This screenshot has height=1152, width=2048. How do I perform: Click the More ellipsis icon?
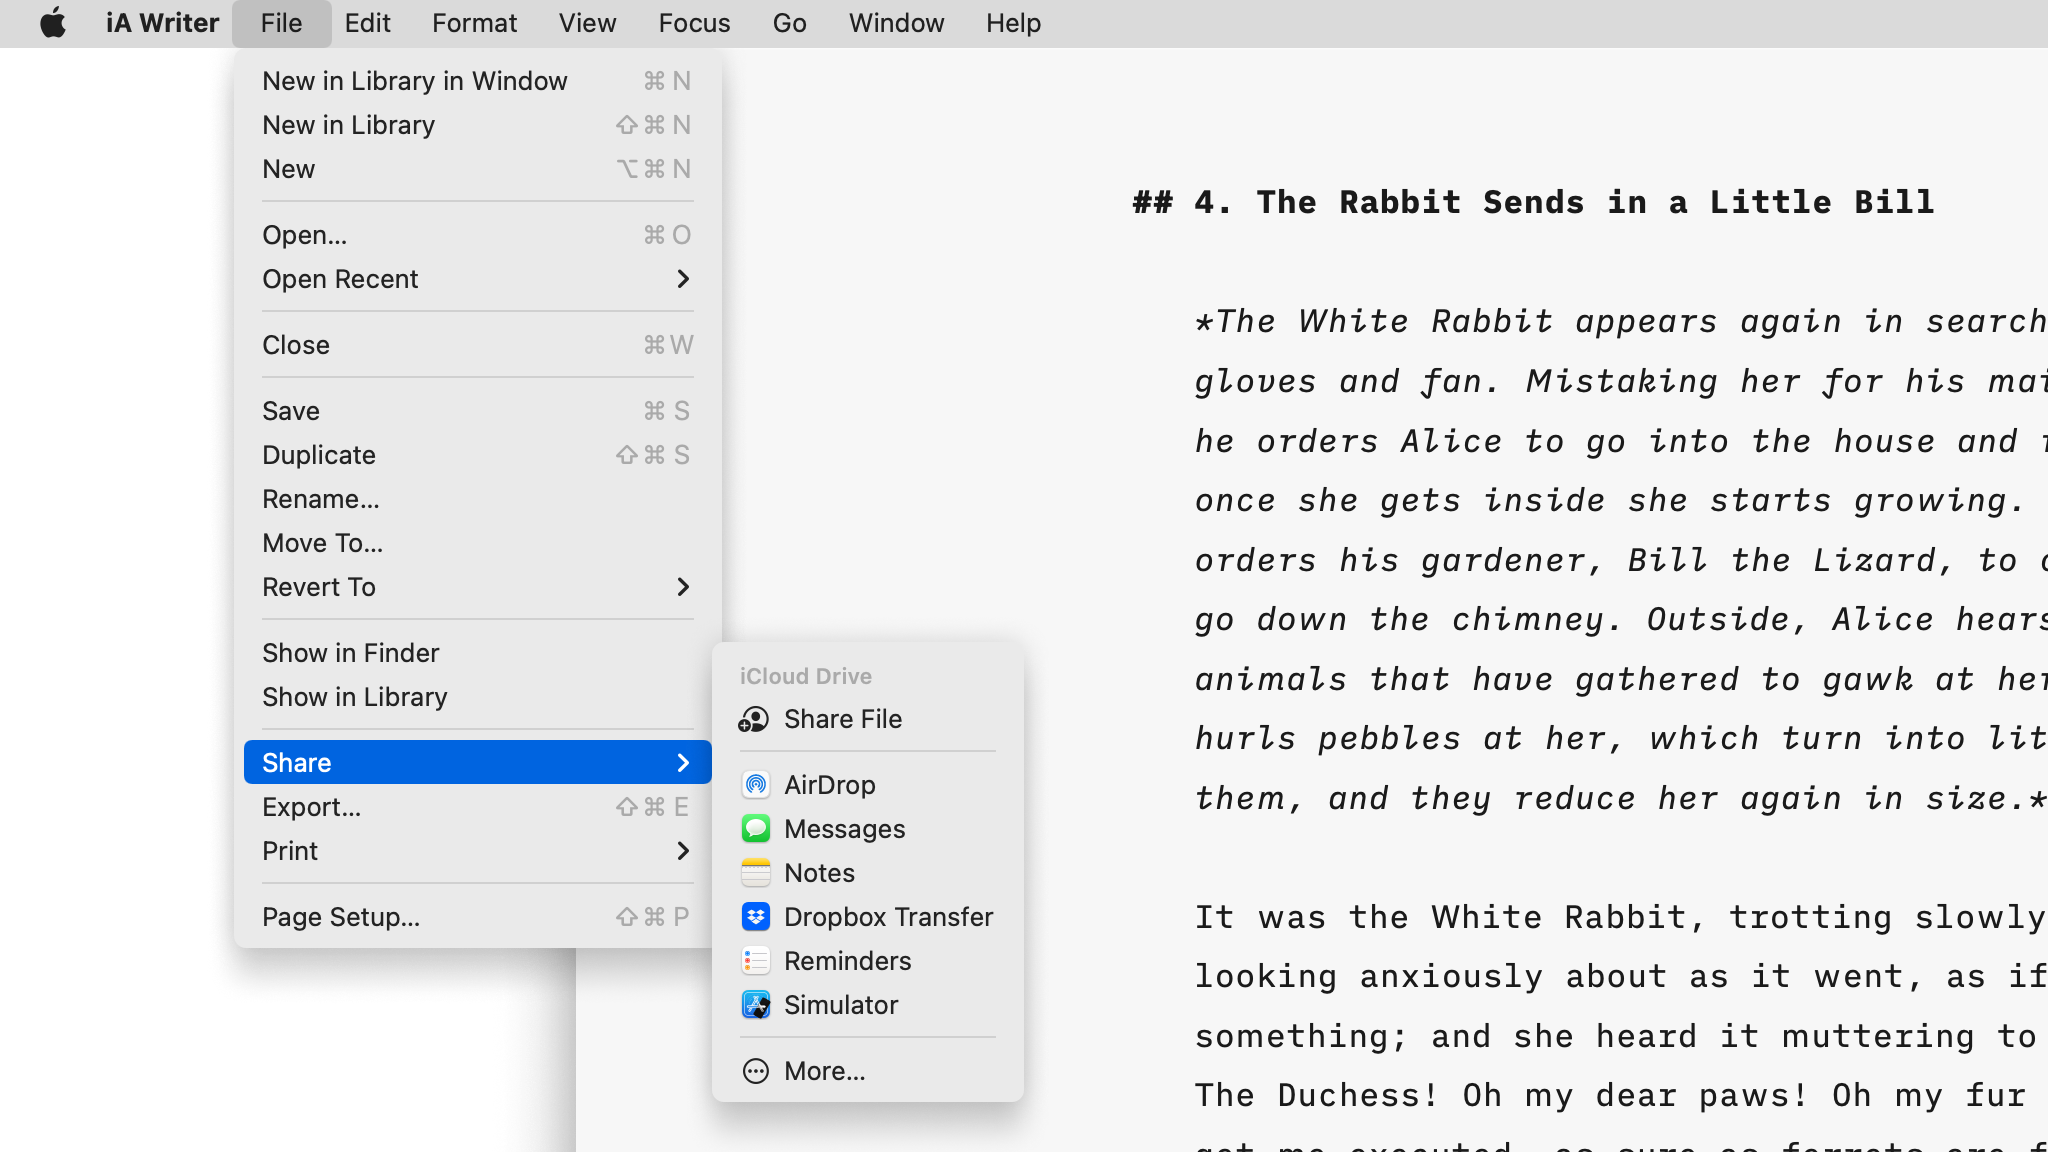[756, 1071]
